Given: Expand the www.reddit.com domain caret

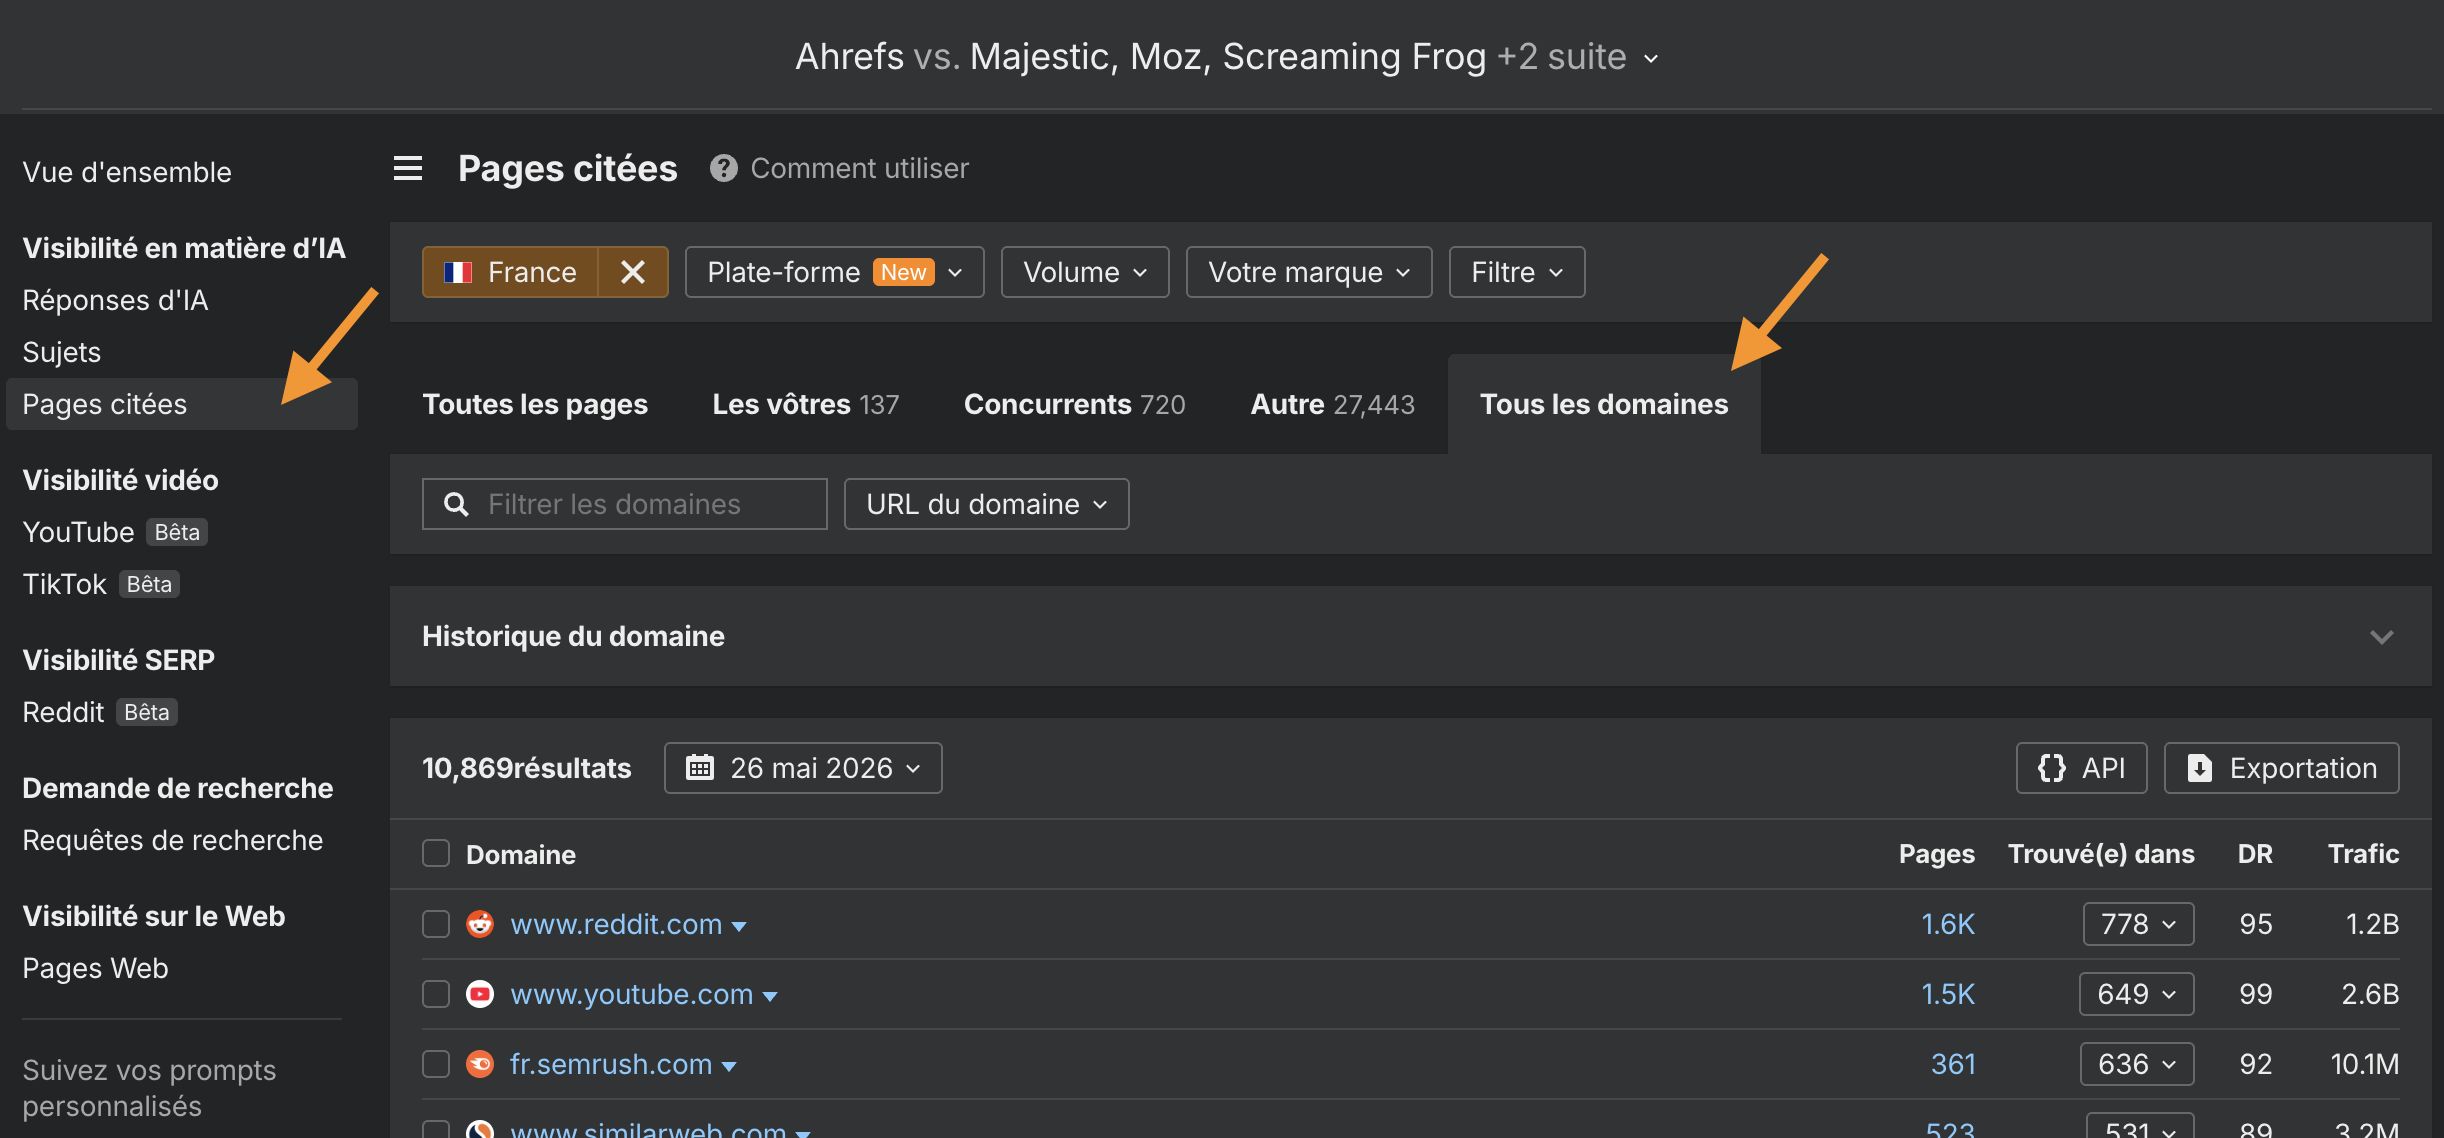Looking at the screenshot, I should [x=739, y=927].
